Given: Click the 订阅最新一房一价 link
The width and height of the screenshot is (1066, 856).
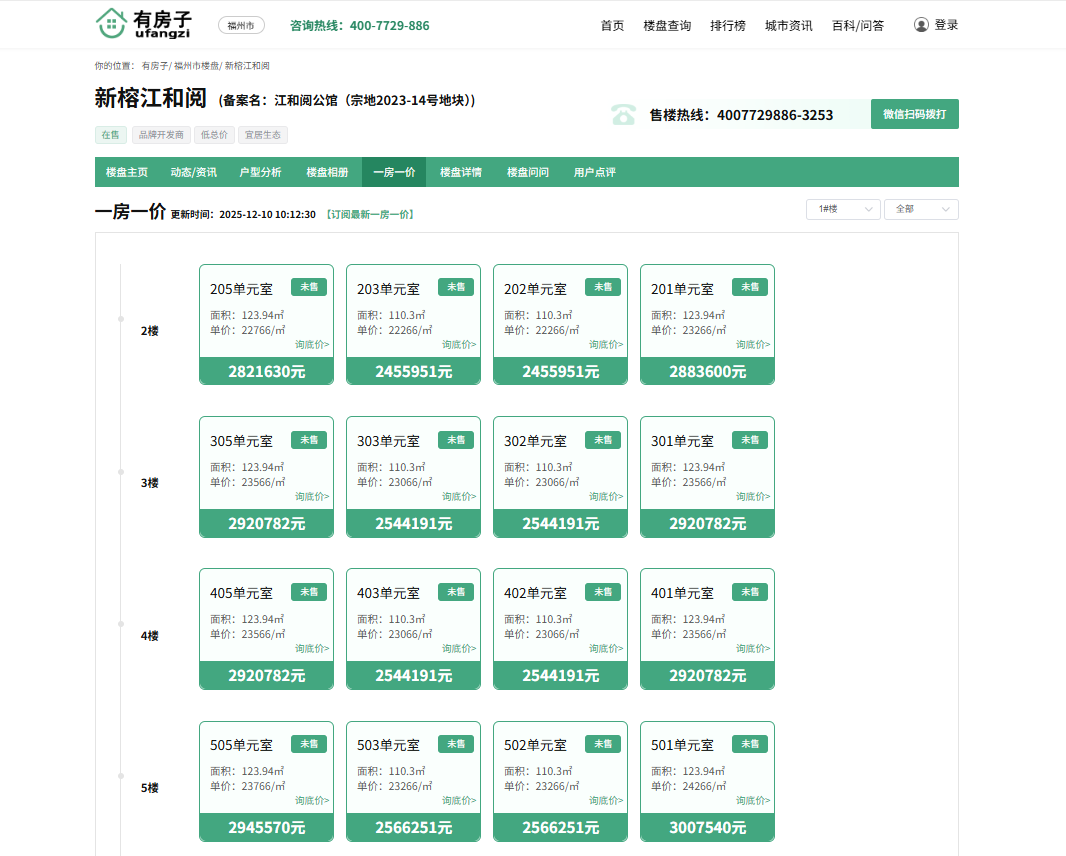Looking at the screenshot, I should coord(370,215).
